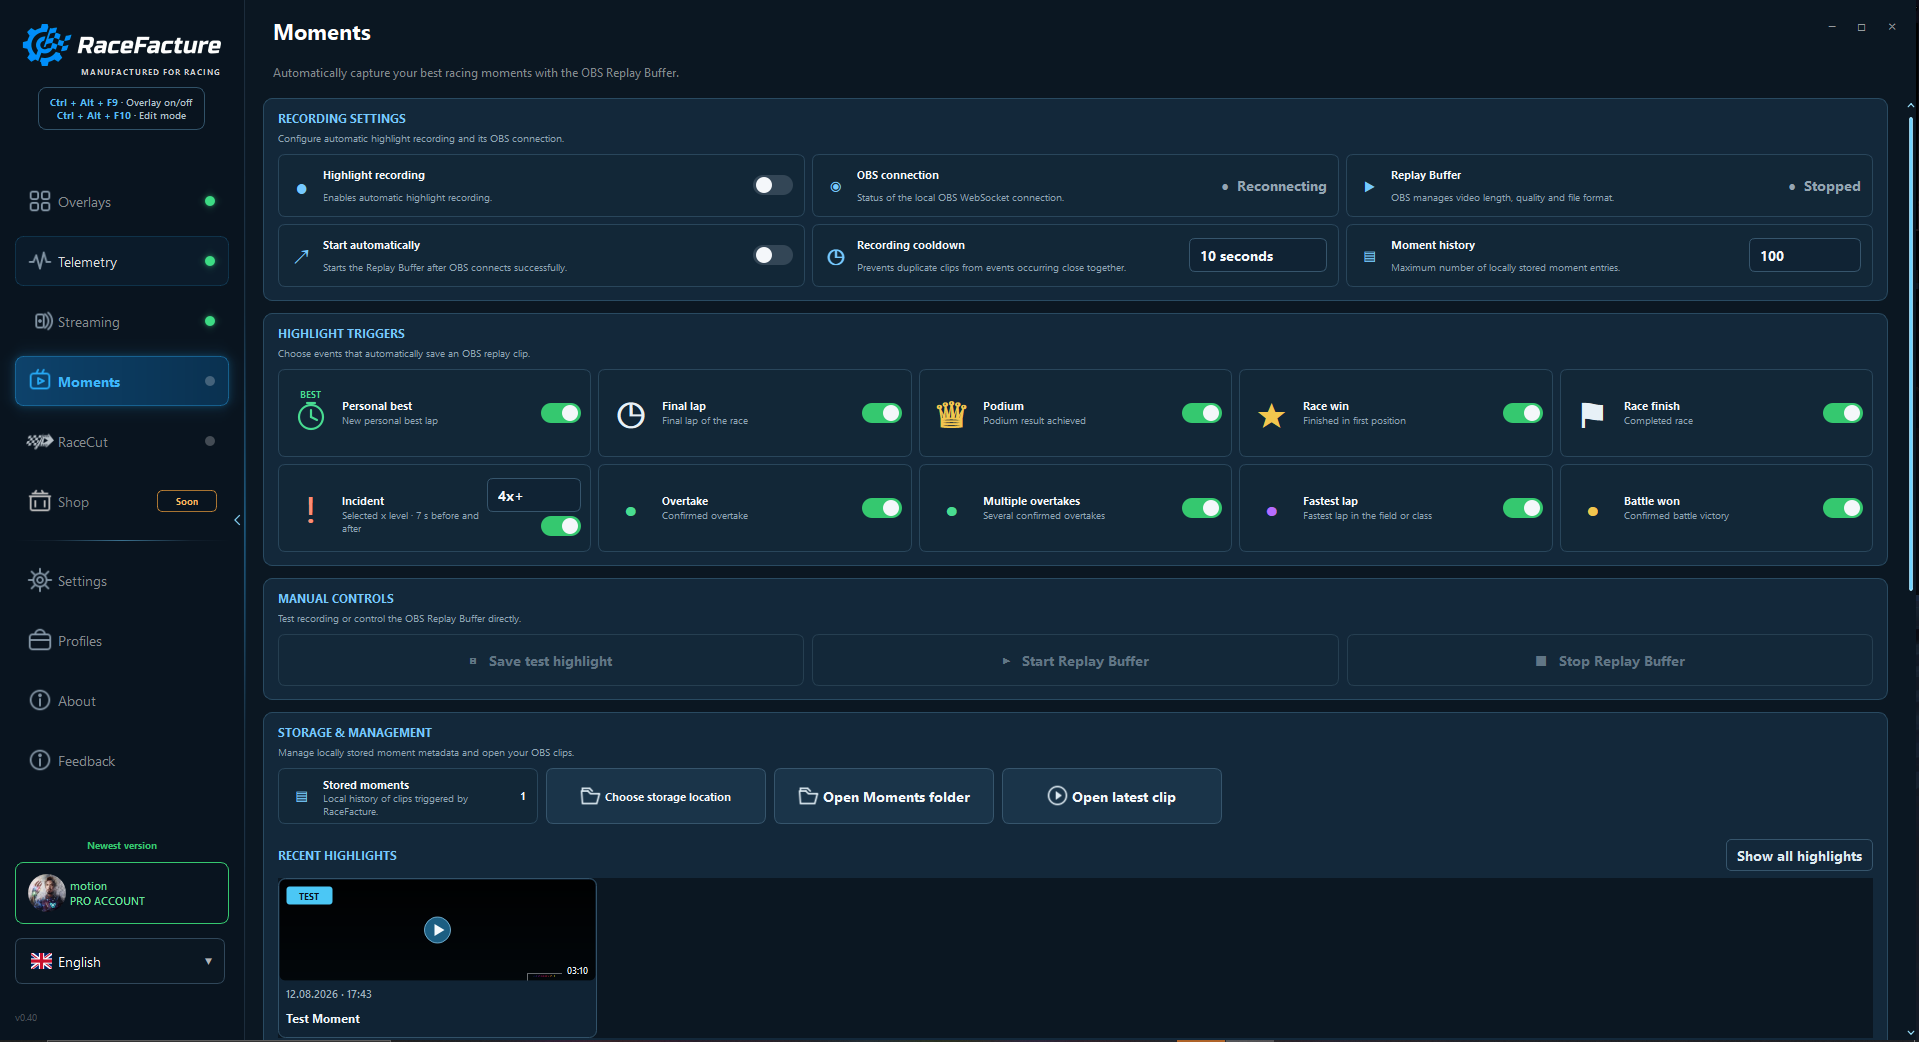Image resolution: width=1919 pixels, height=1042 pixels.
Task: Click the Moment history 100 field
Action: pos(1805,256)
